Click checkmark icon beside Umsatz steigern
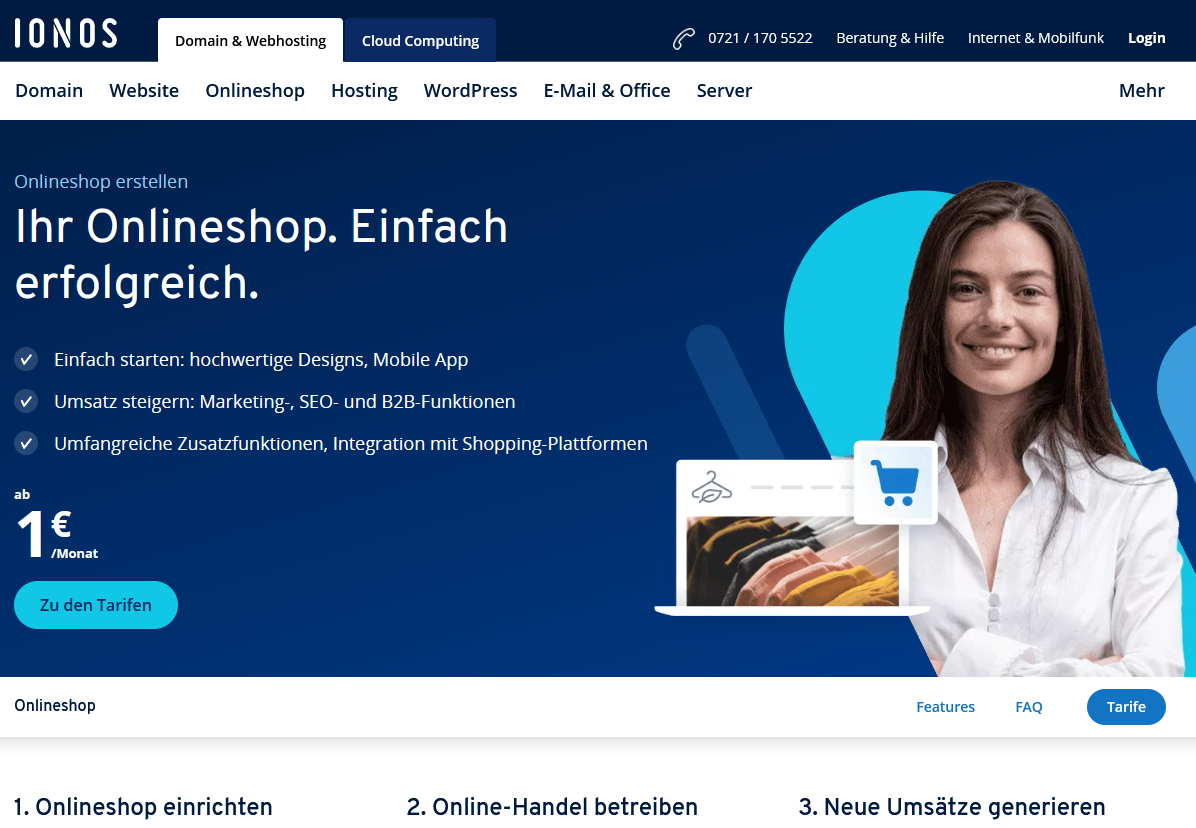The image size is (1196, 828). coord(26,401)
